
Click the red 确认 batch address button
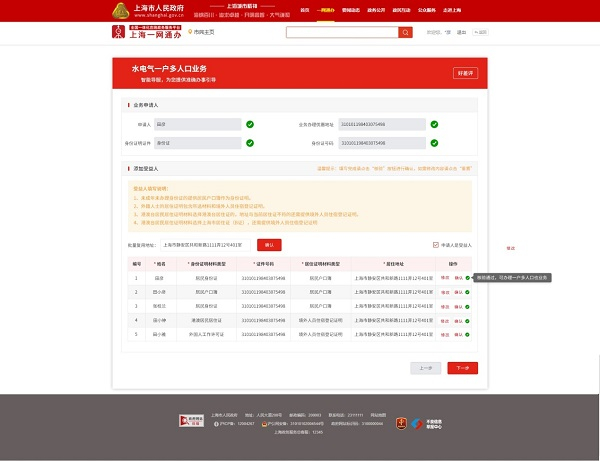coord(269,245)
